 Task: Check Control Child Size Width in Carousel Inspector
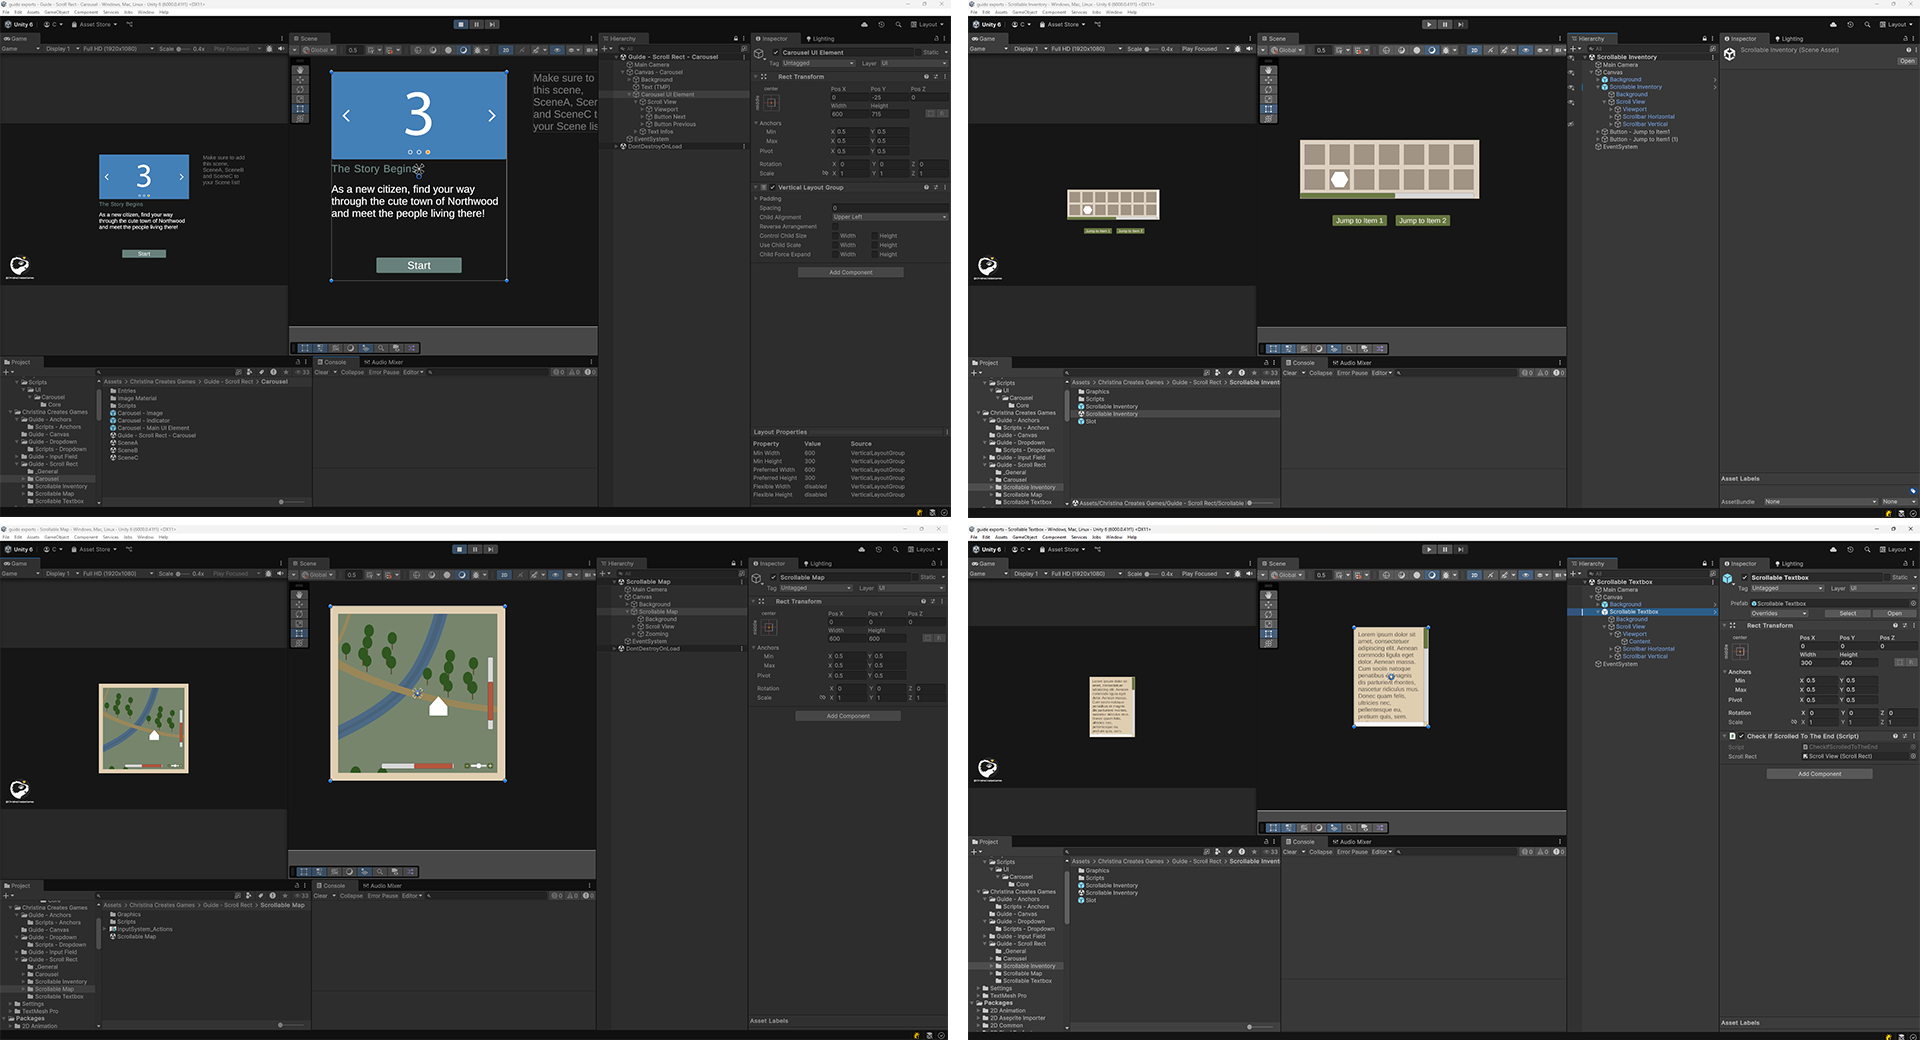[x=837, y=236]
